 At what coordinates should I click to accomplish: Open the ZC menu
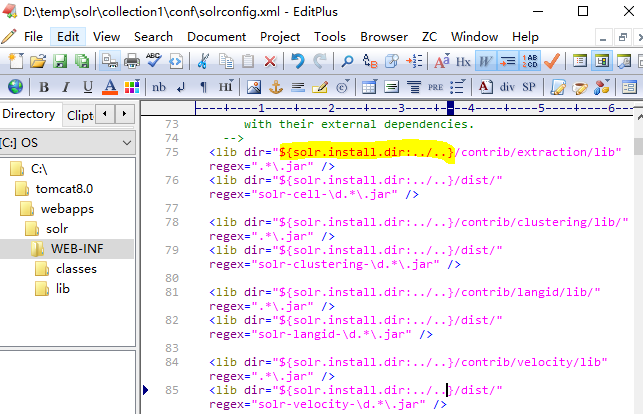(x=429, y=37)
